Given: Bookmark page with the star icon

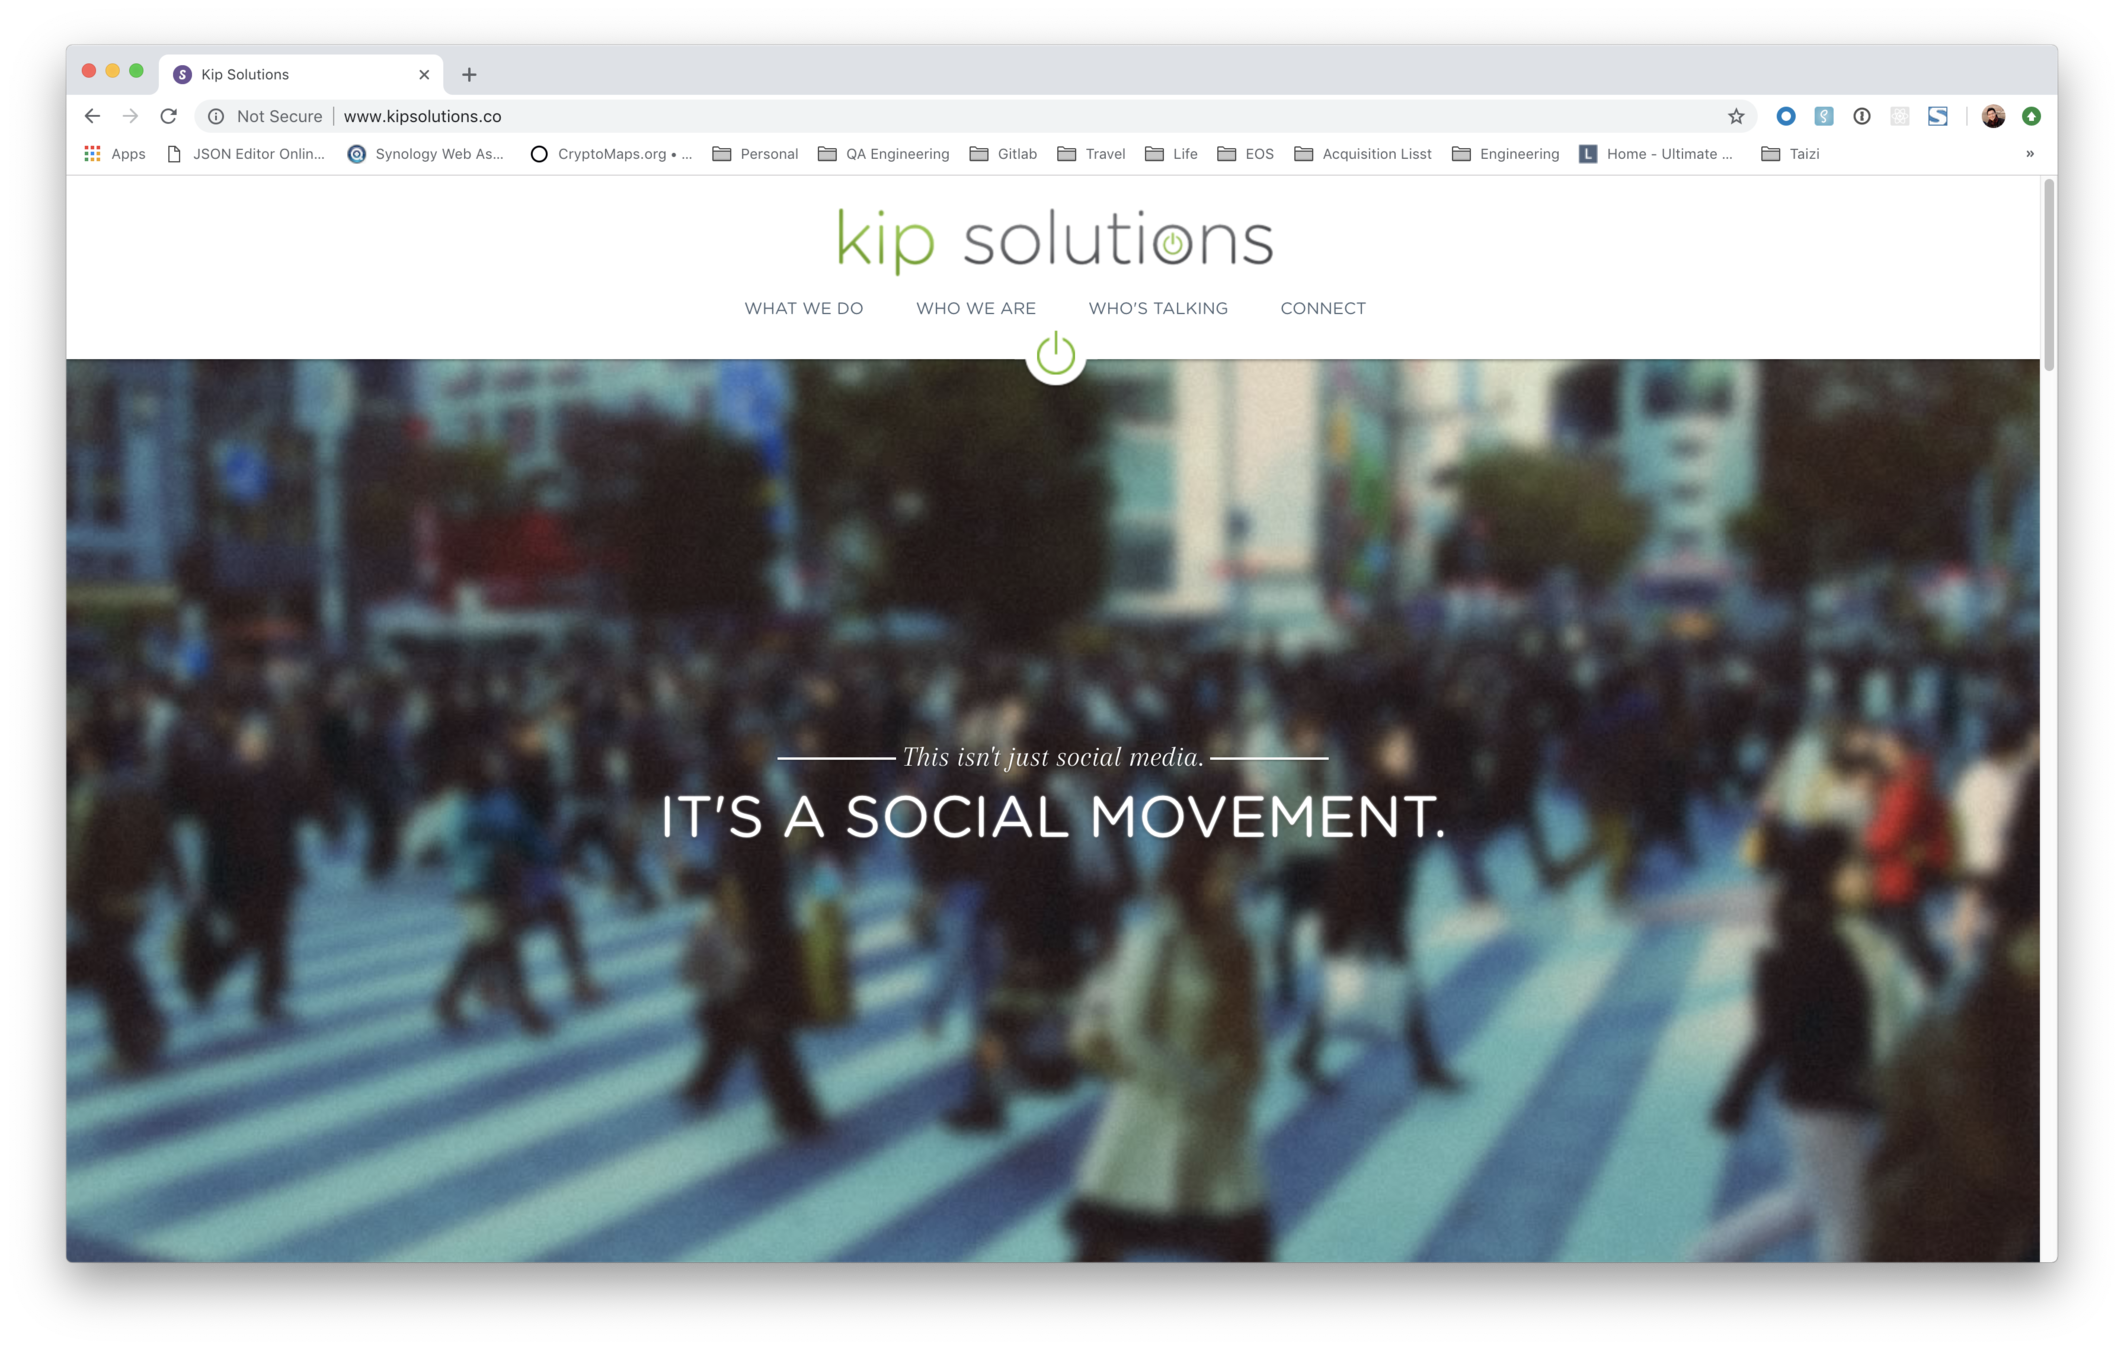Looking at the screenshot, I should 1736,116.
